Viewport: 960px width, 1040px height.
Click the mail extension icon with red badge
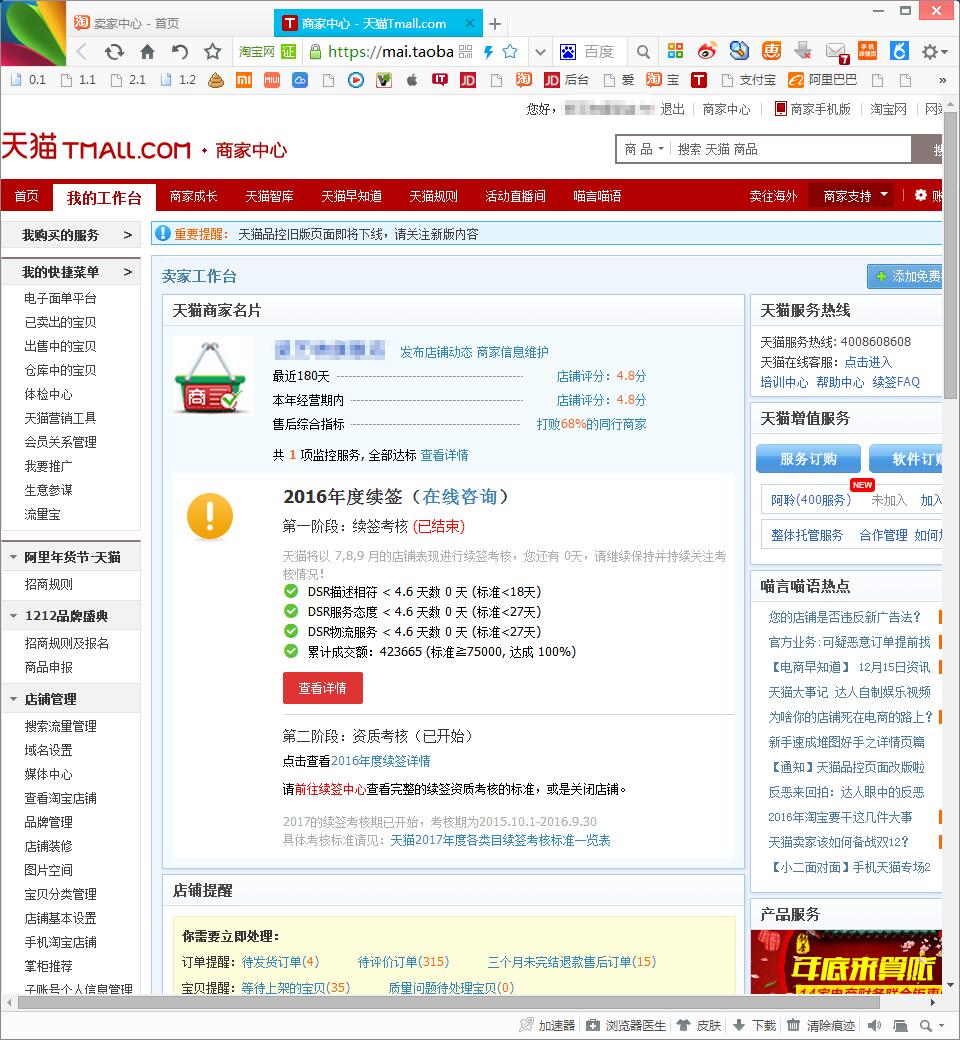coord(836,52)
